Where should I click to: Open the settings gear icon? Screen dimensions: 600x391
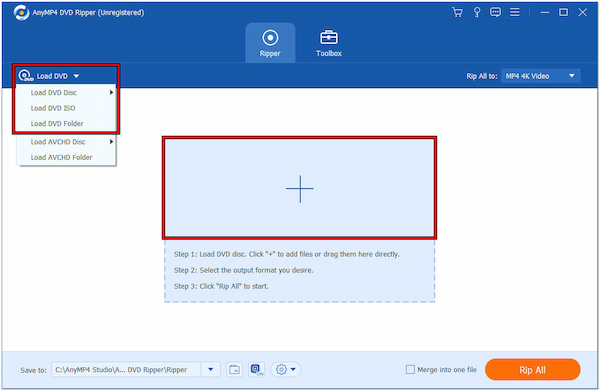pyautogui.click(x=285, y=370)
